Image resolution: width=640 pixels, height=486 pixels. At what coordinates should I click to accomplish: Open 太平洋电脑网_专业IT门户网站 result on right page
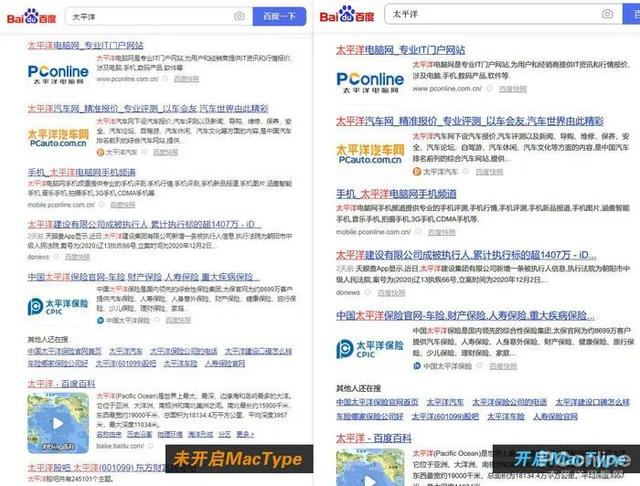click(400, 50)
